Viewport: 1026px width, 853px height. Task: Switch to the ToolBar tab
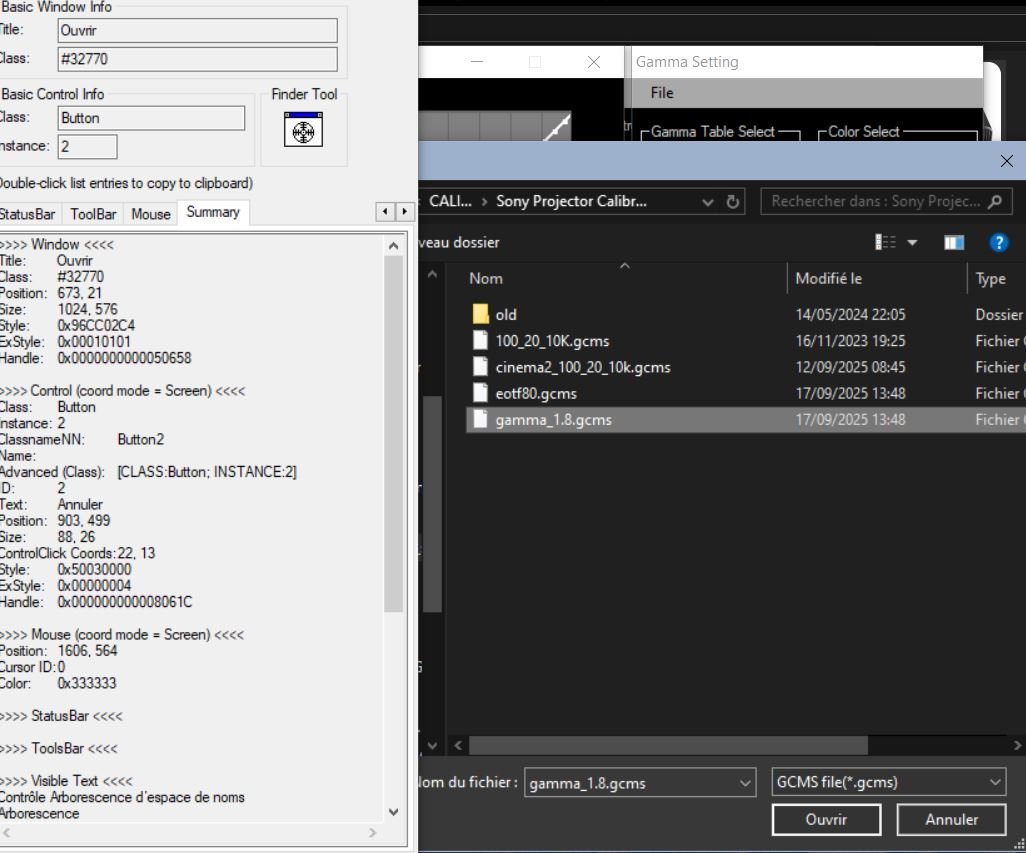(94, 214)
